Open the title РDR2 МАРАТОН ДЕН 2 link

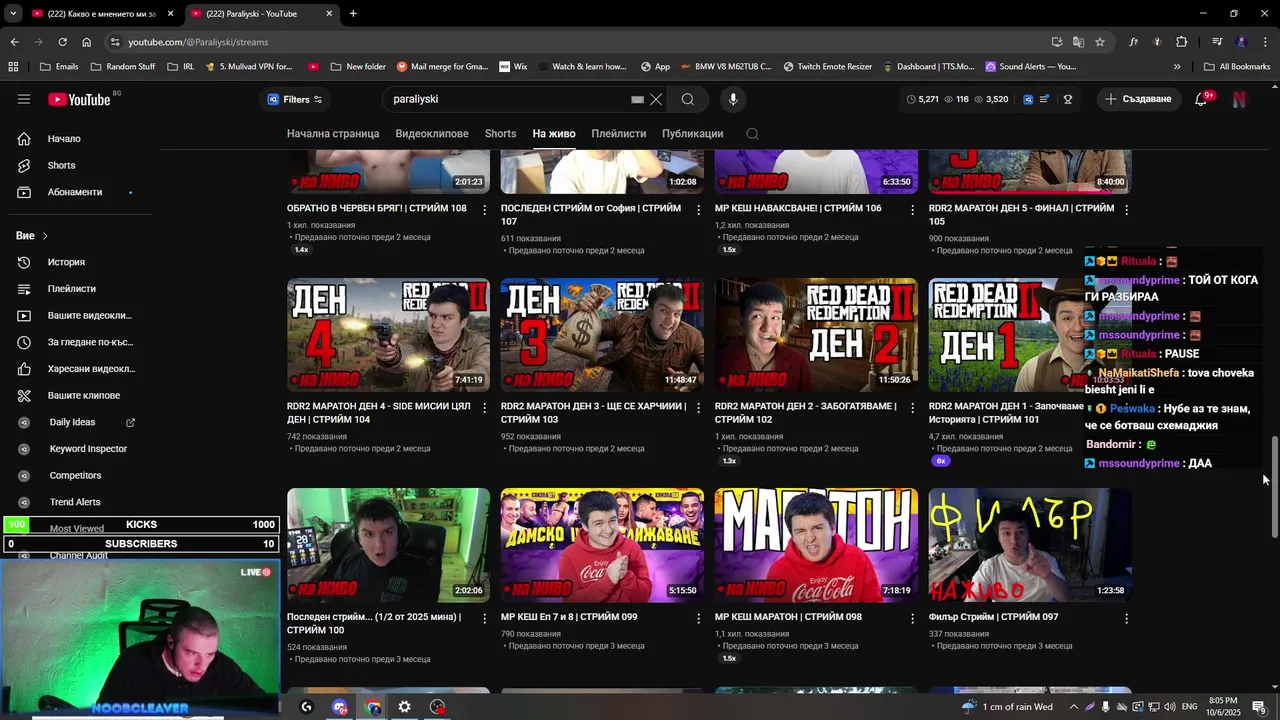click(x=806, y=413)
